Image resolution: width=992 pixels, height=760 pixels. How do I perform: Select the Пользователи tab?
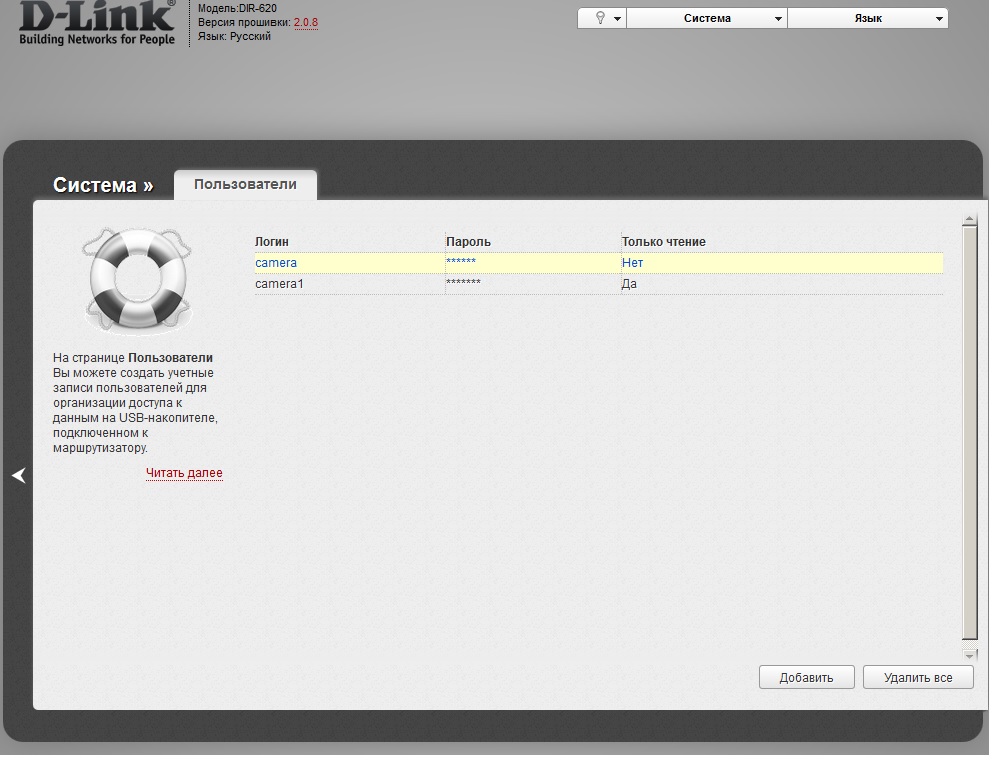point(245,184)
